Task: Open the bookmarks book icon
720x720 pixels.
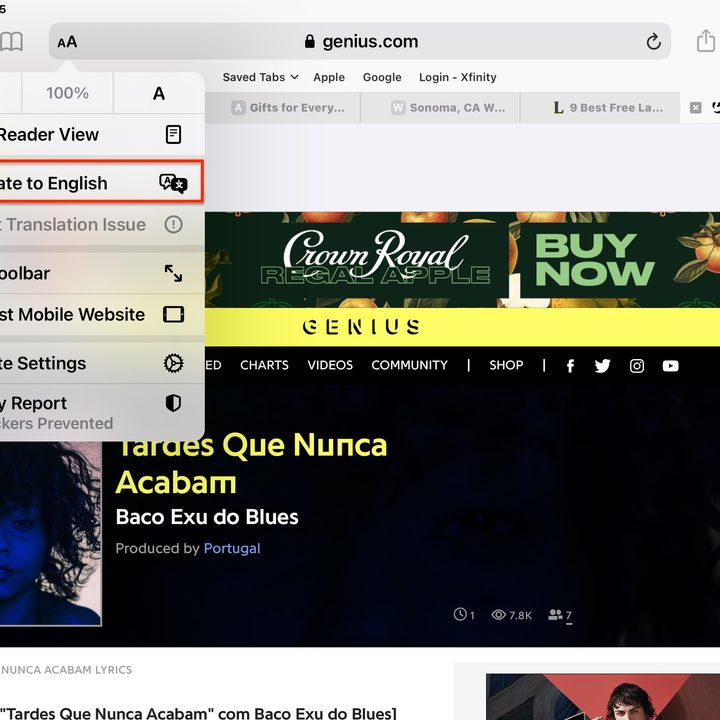Action: coord(11,42)
